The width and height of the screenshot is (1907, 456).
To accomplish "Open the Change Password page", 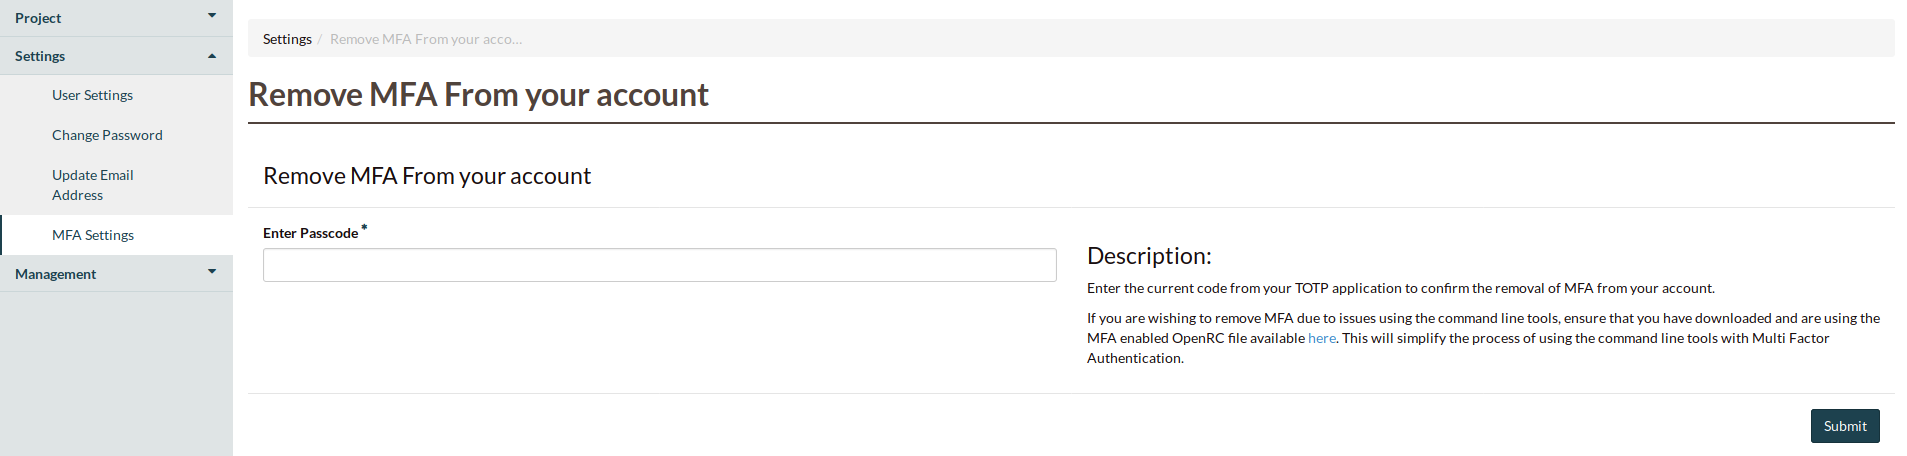I will tap(107, 135).
